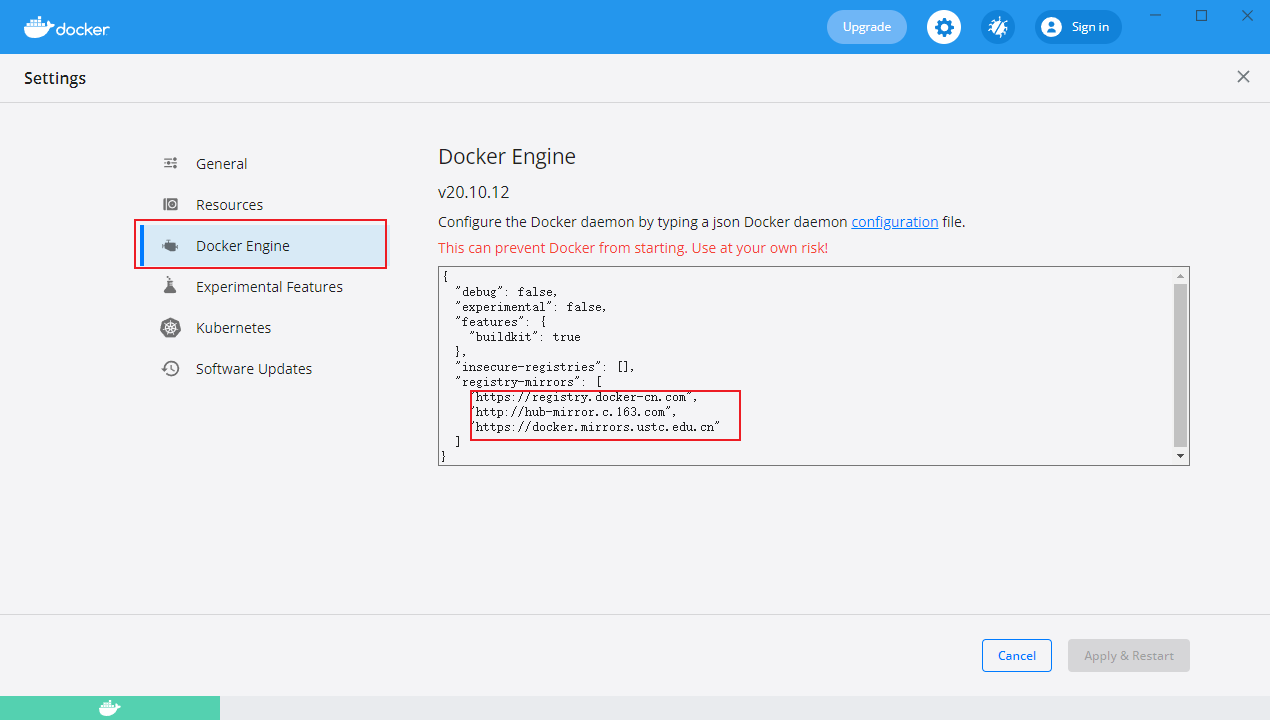Click the "experimental": false line
Viewport: 1270px width, 720px height.
(x=531, y=307)
